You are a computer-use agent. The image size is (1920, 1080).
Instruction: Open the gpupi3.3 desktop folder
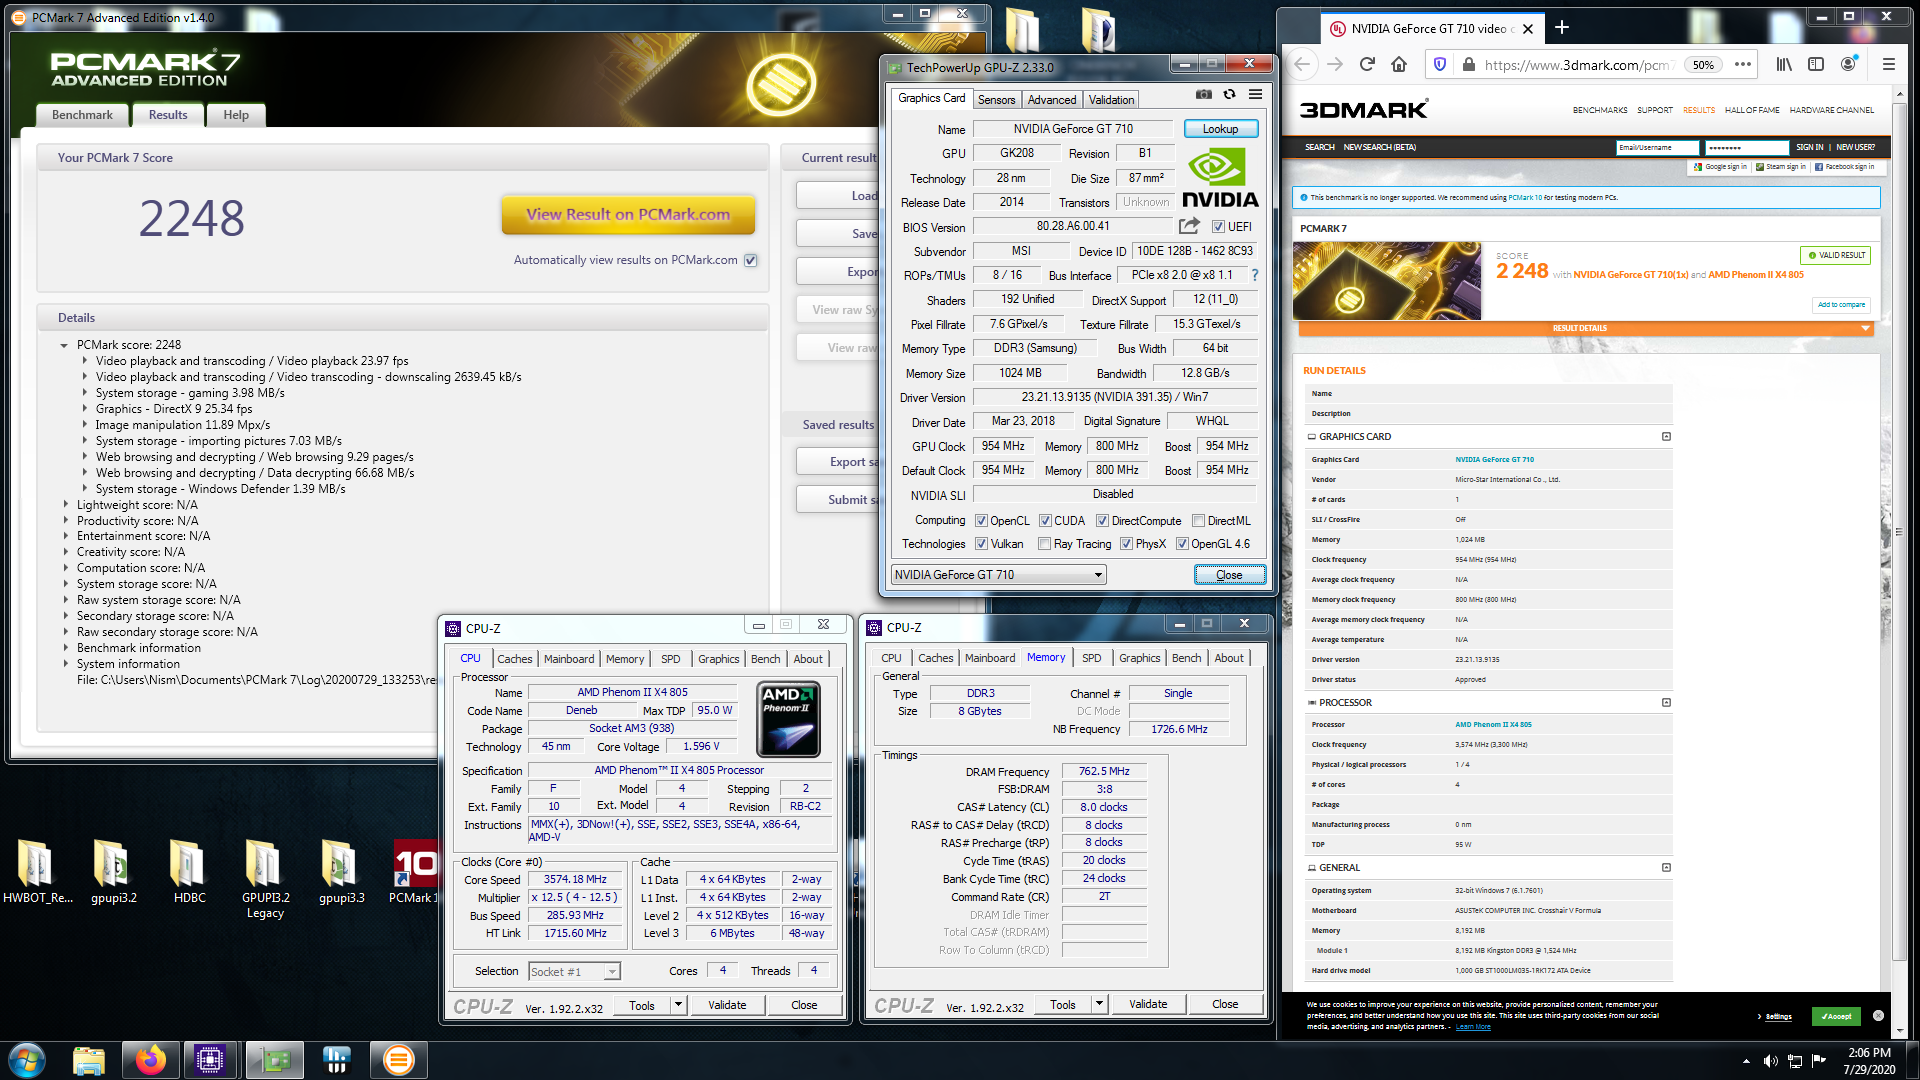(x=341, y=872)
